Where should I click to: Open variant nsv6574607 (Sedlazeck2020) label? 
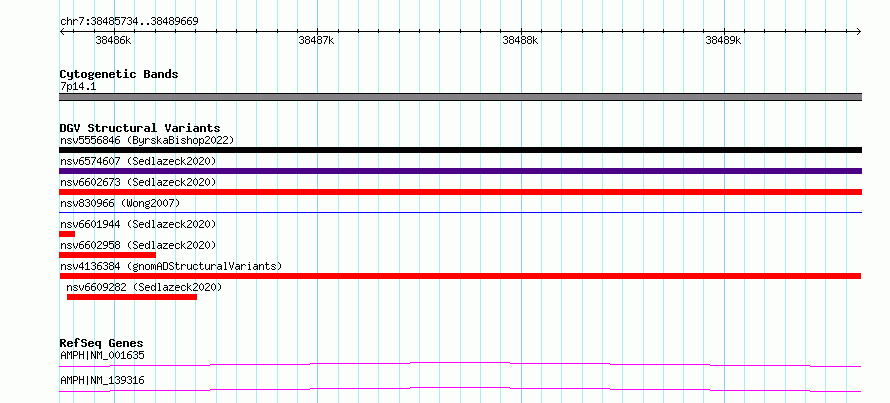click(138, 161)
